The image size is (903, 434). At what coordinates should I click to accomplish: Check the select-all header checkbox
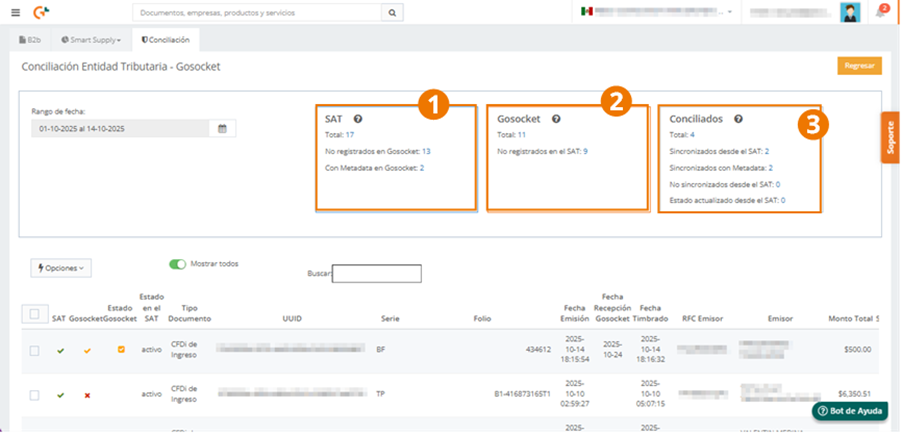(x=34, y=314)
